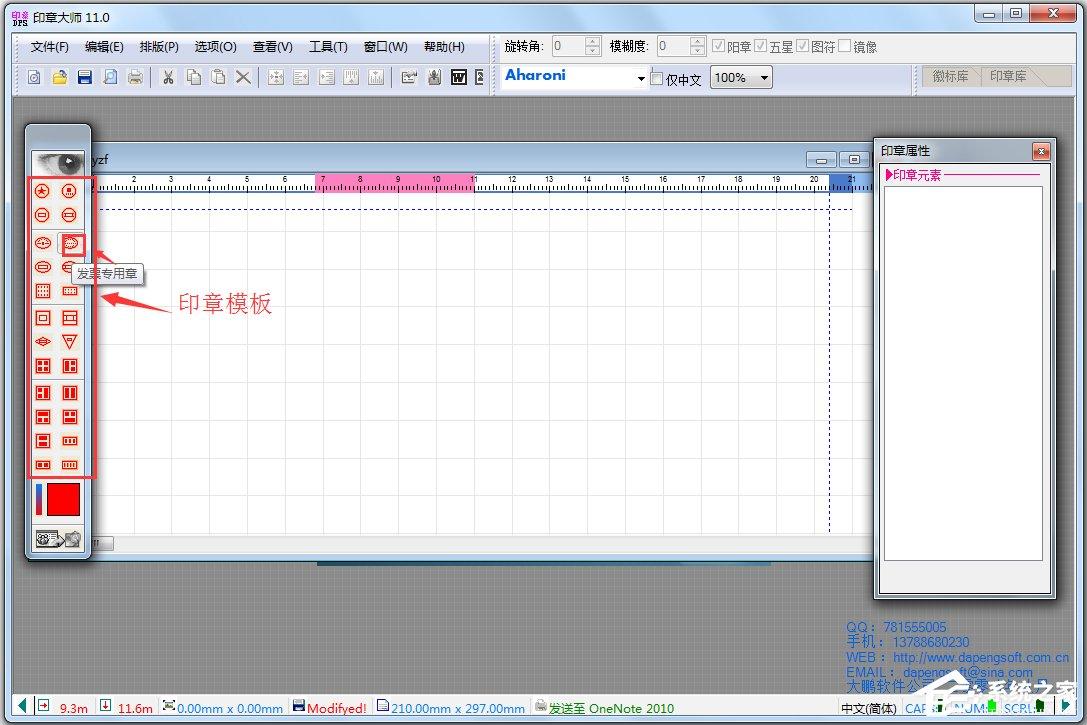This screenshot has width=1087, height=725.
Task: Click the red color swatch in the palette
Action: pyautogui.click(x=63, y=499)
